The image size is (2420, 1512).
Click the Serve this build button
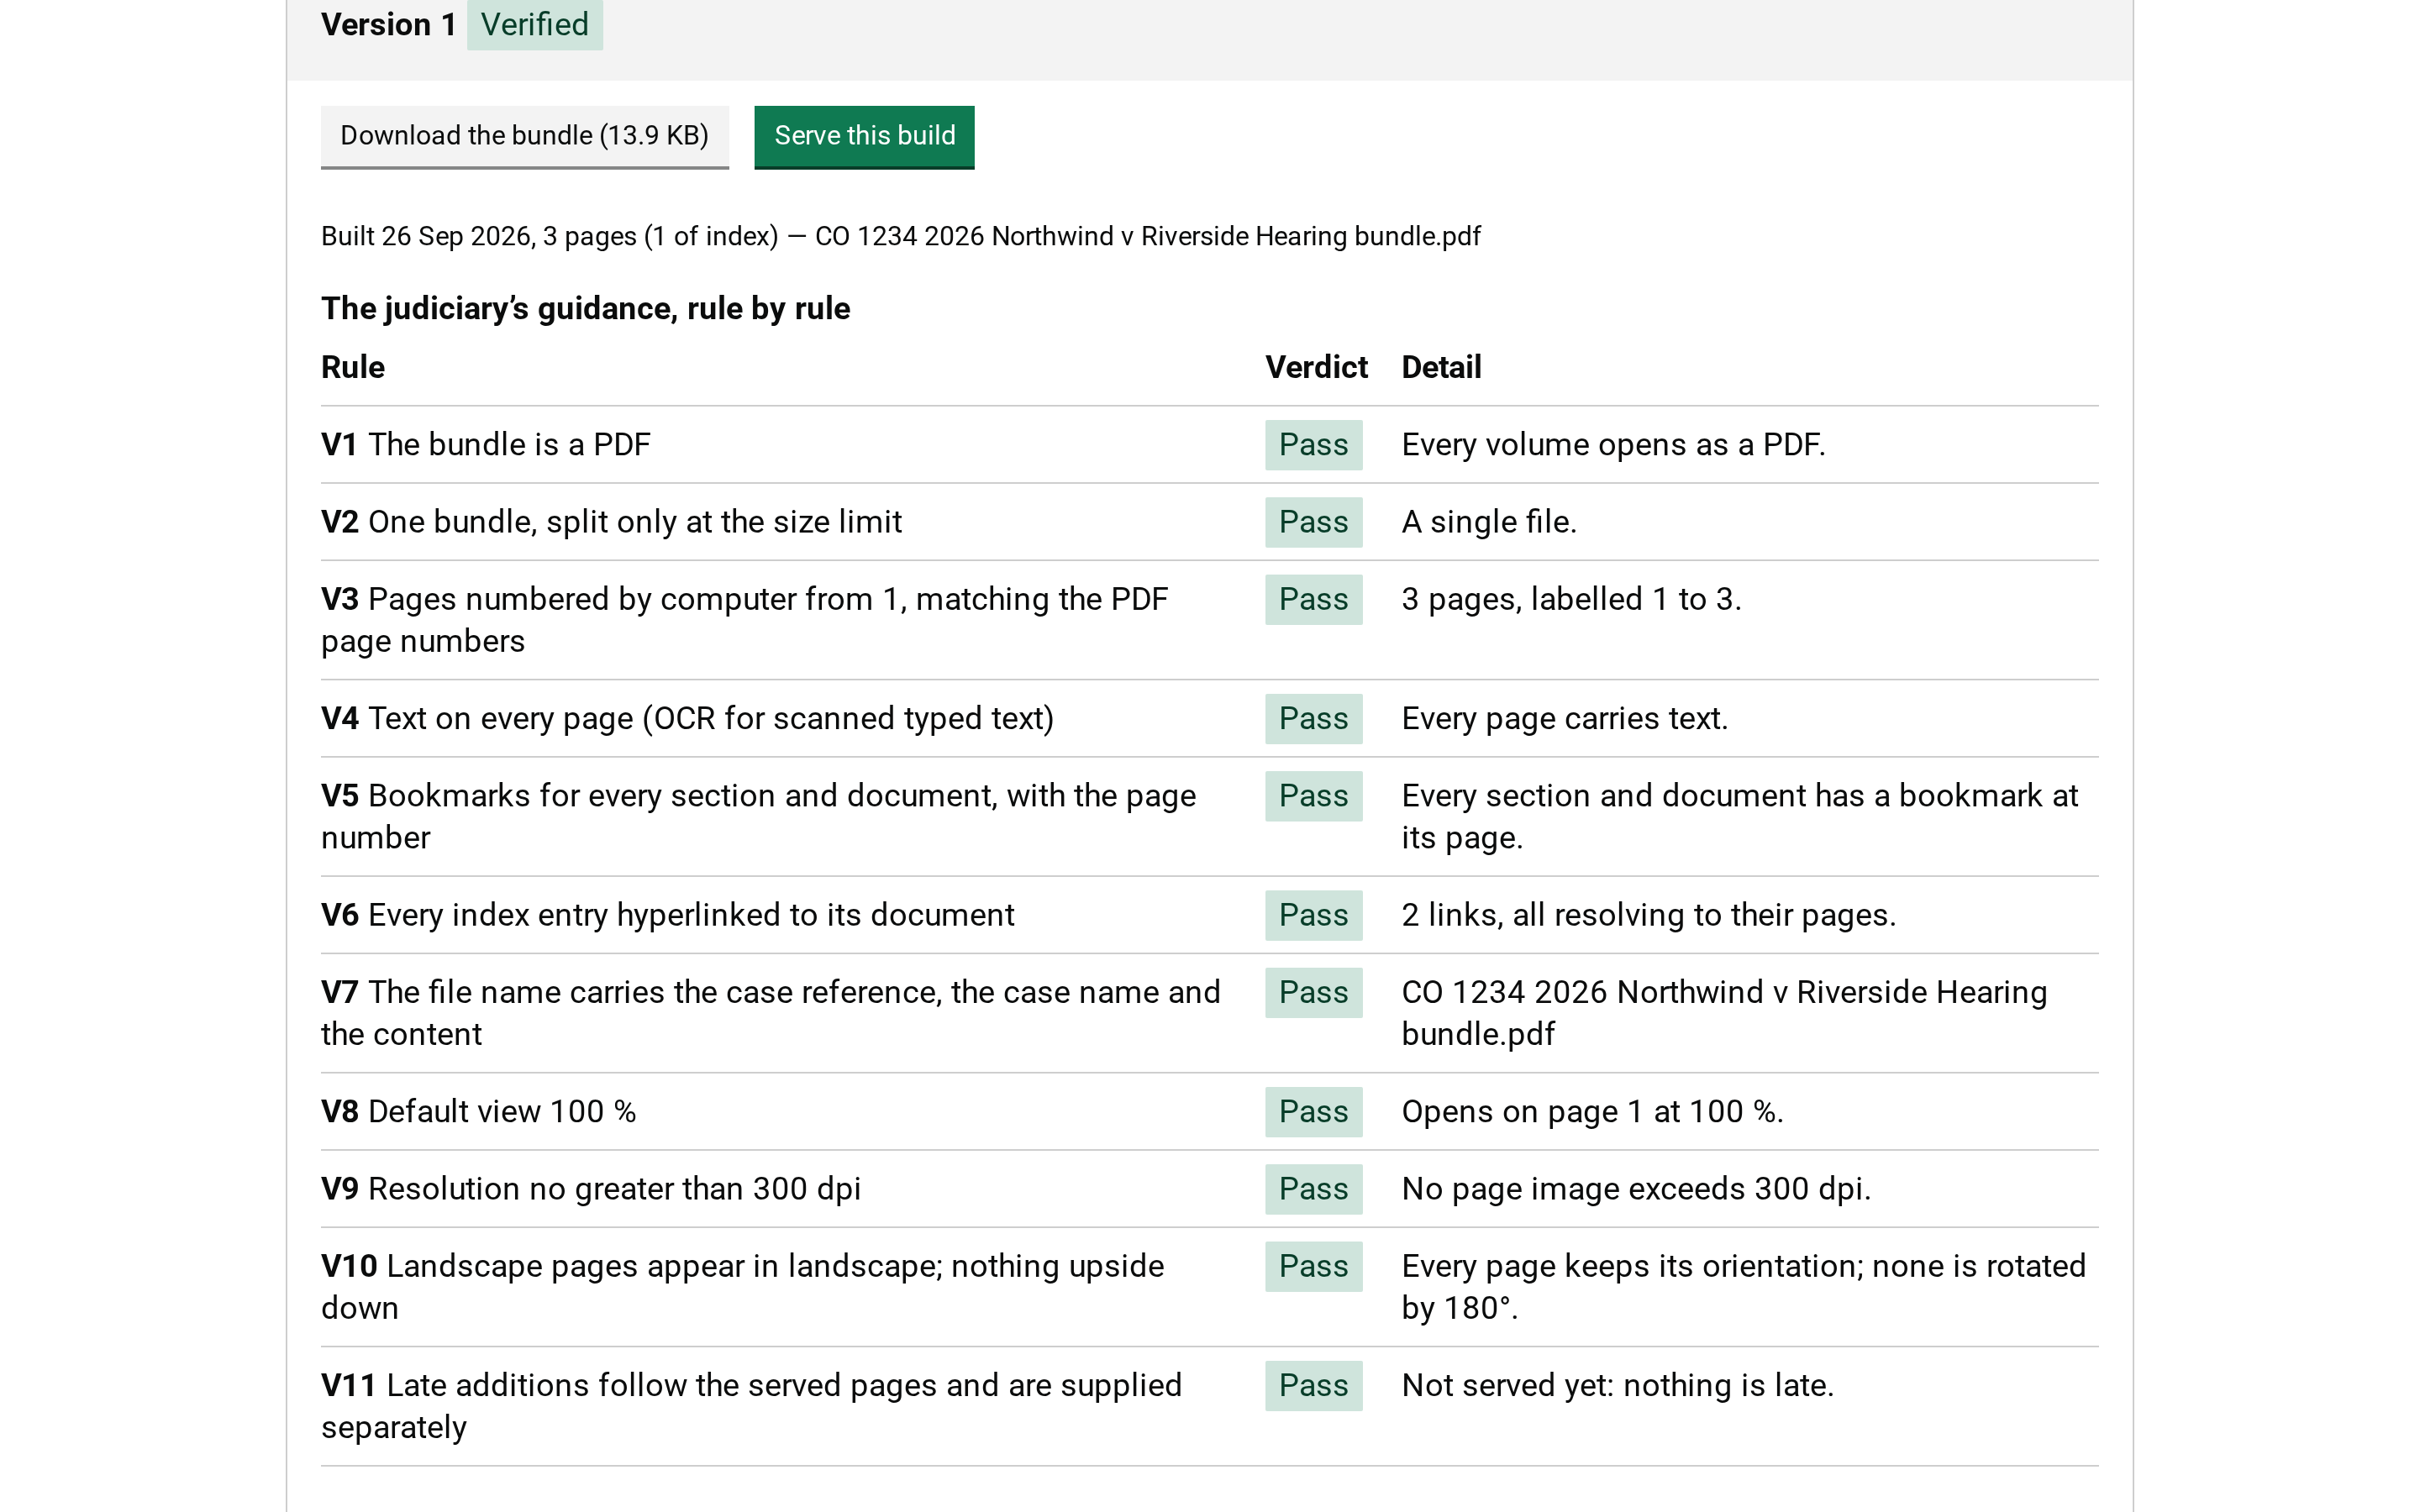pos(864,137)
